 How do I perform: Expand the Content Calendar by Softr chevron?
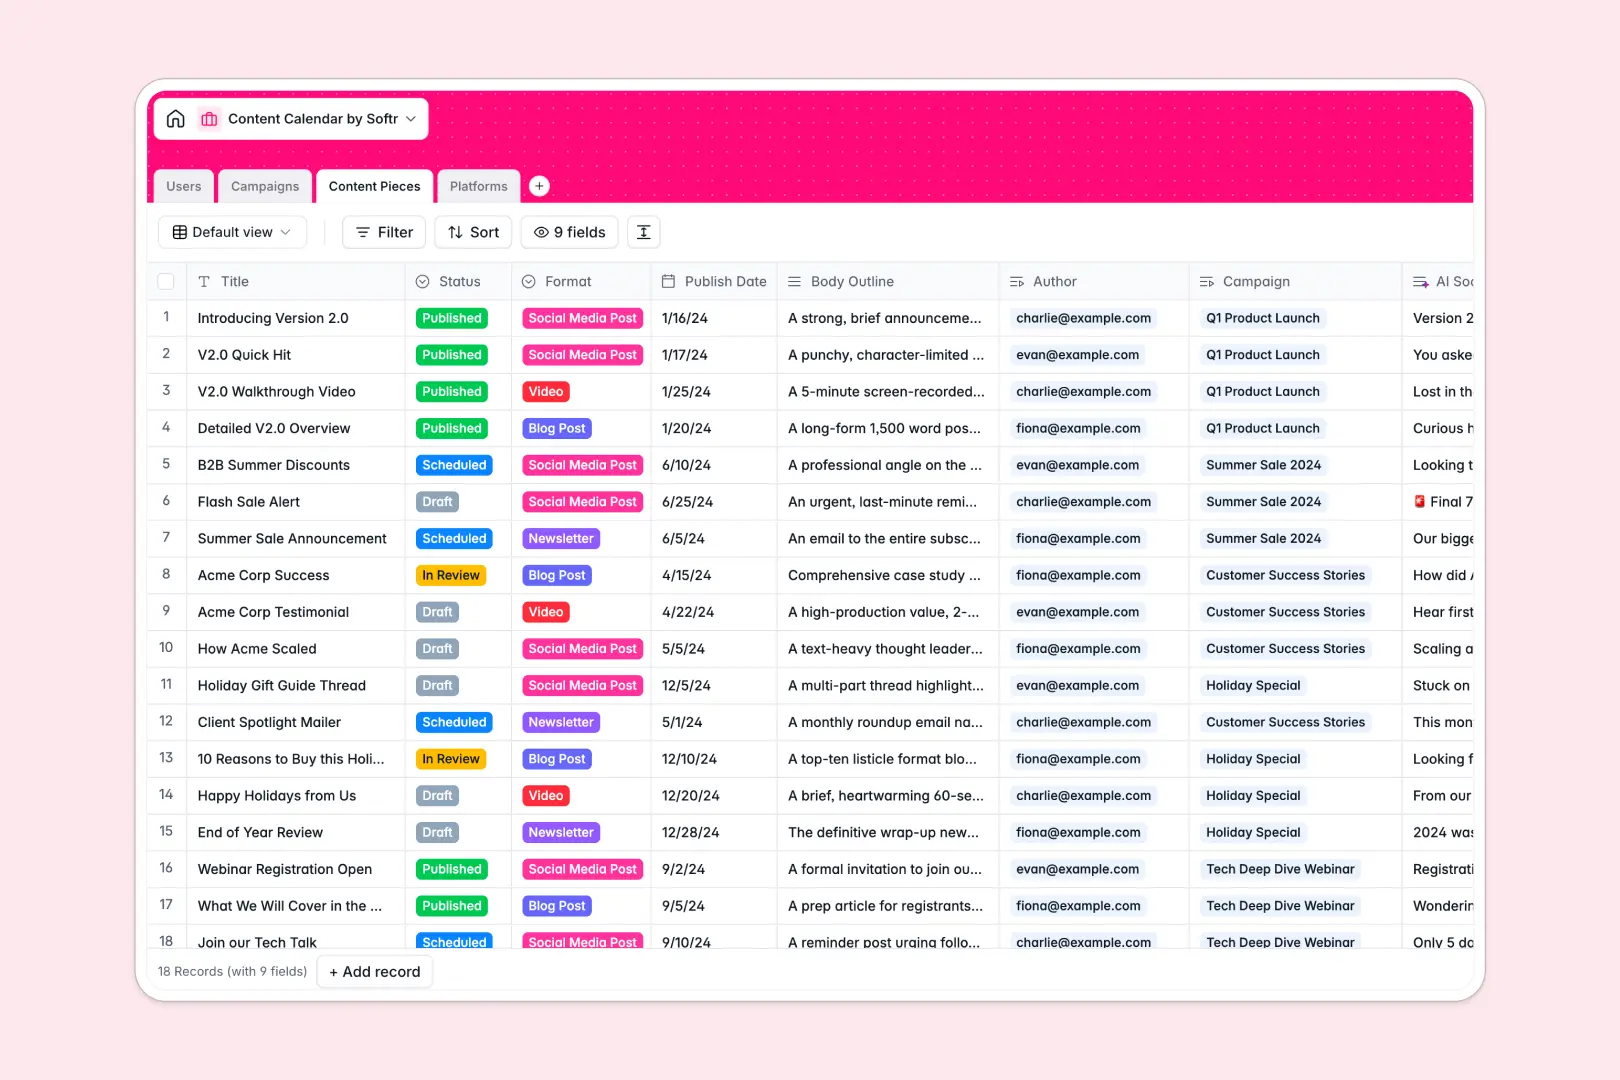click(412, 118)
